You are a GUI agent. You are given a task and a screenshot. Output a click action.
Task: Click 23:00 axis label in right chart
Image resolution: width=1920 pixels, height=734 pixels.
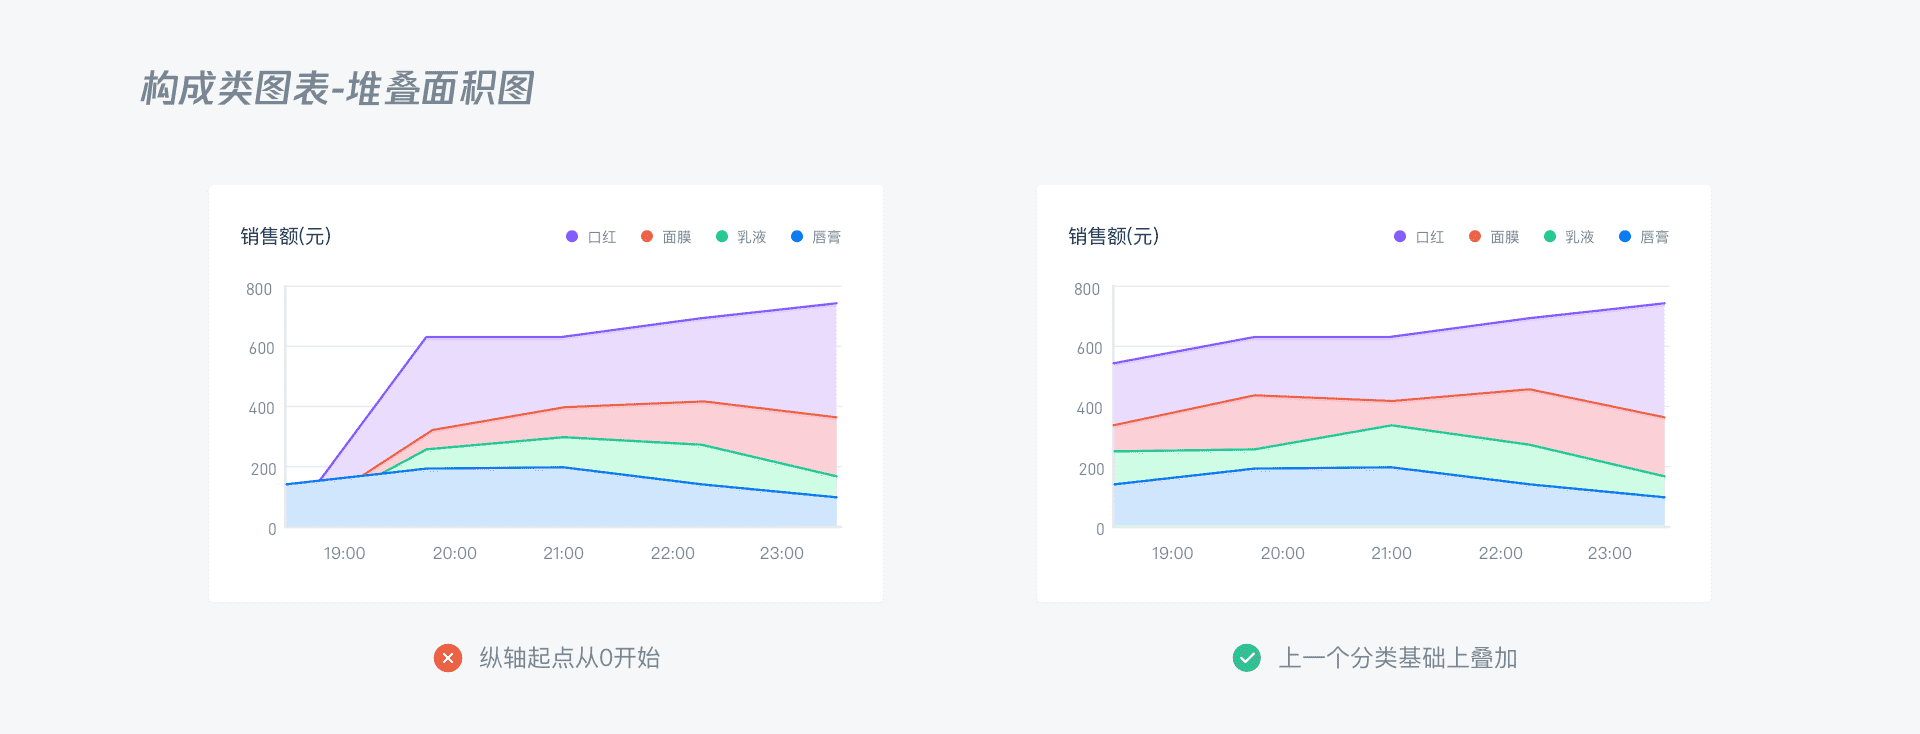[1609, 553]
